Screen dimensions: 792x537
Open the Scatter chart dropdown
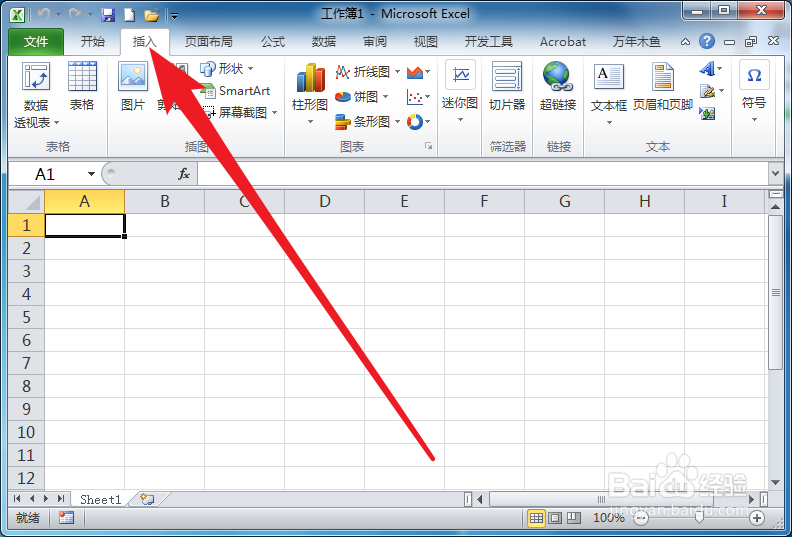point(418,96)
